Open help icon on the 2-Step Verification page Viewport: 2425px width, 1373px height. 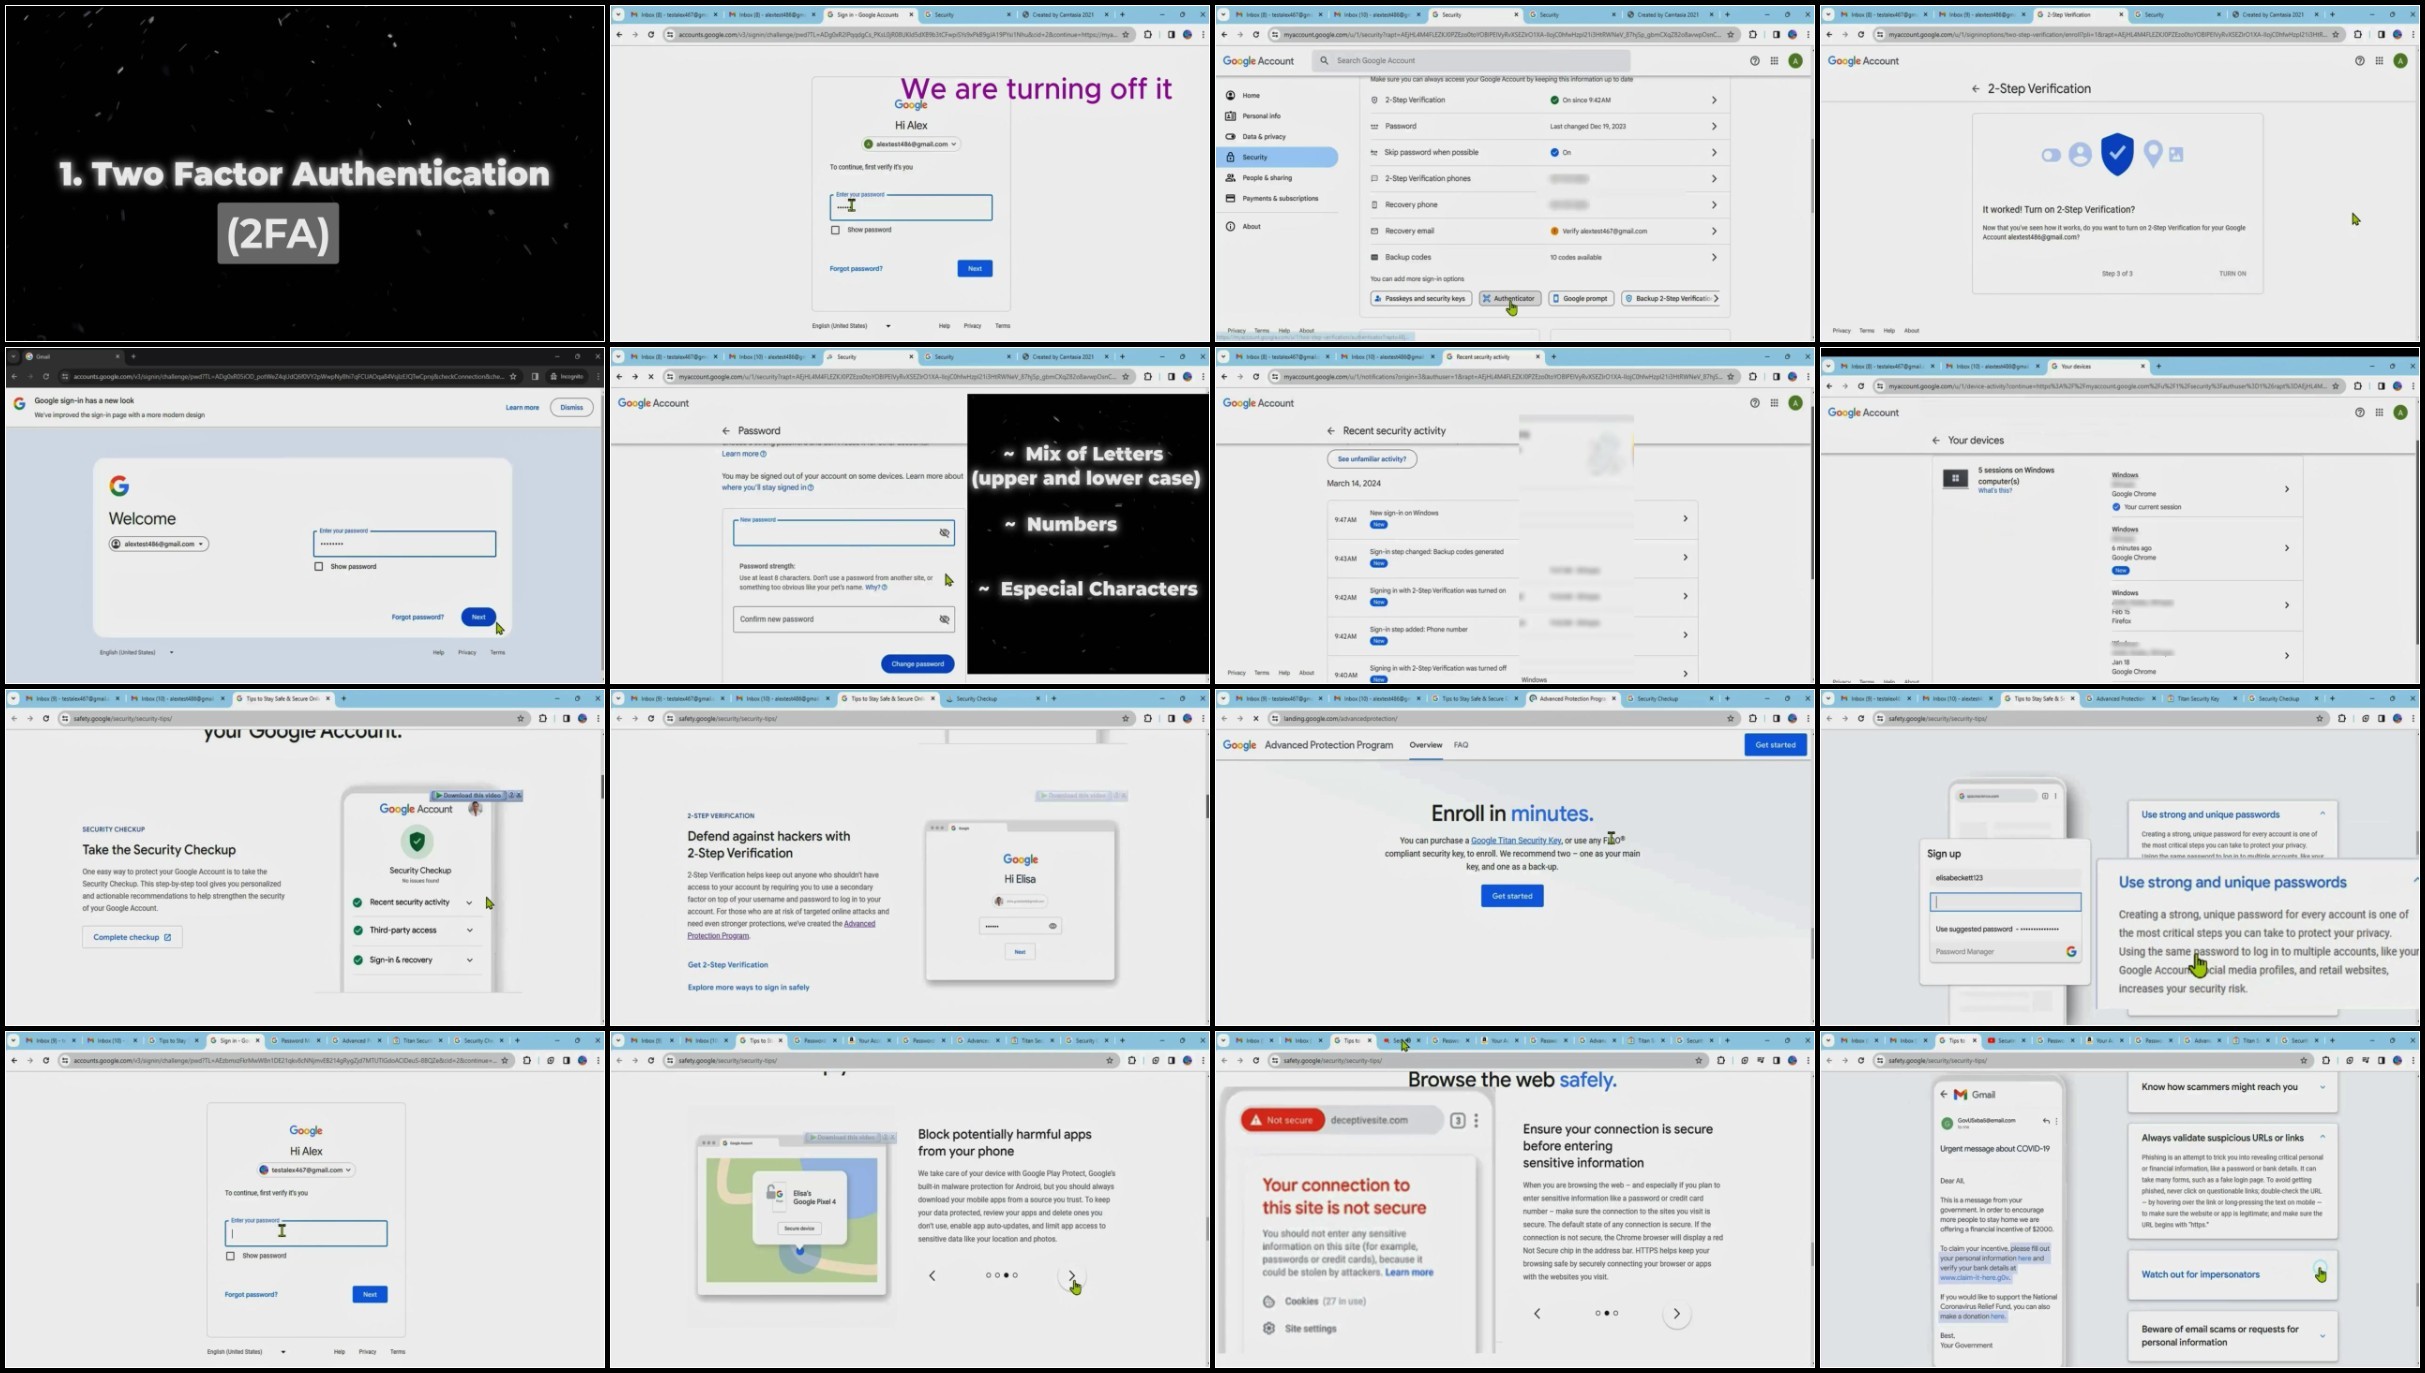click(2360, 61)
